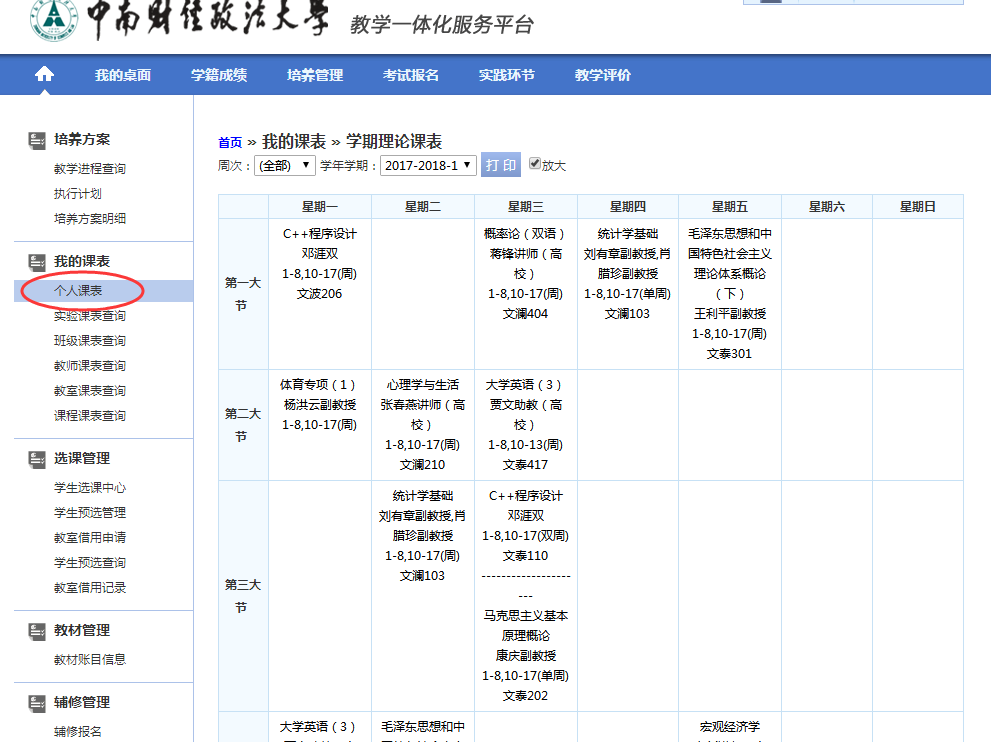Open the 学籍成绩 menu
991x742 pixels.
(x=219, y=75)
